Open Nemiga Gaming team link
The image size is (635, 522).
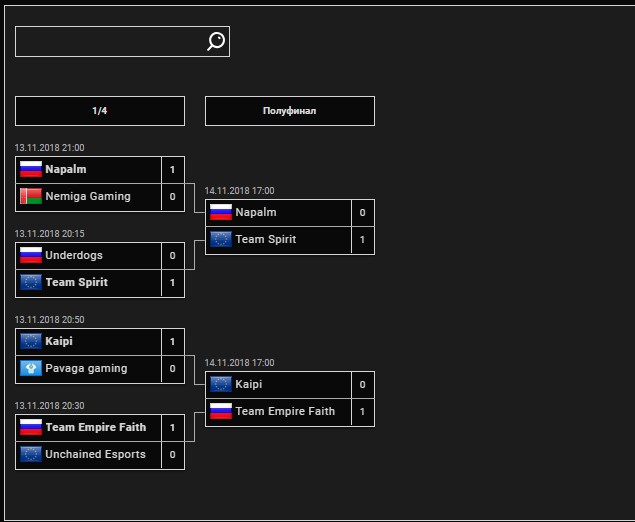pyautogui.click(x=88, y=197)
